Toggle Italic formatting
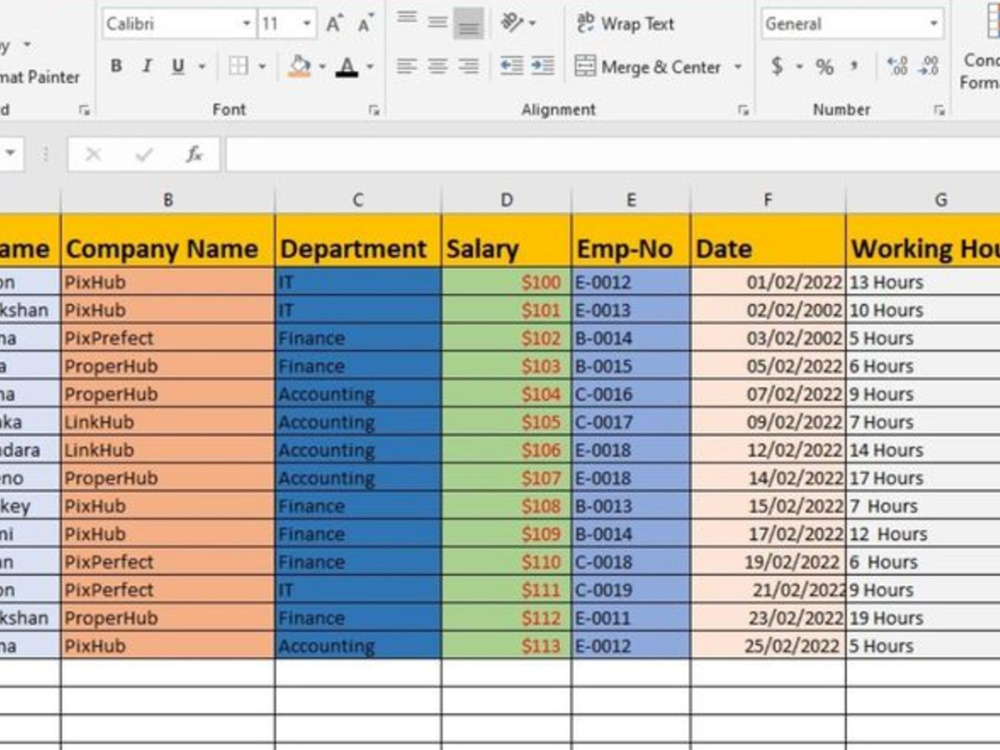Viewport: 1000px width, 750px height. tap(147, 66)
